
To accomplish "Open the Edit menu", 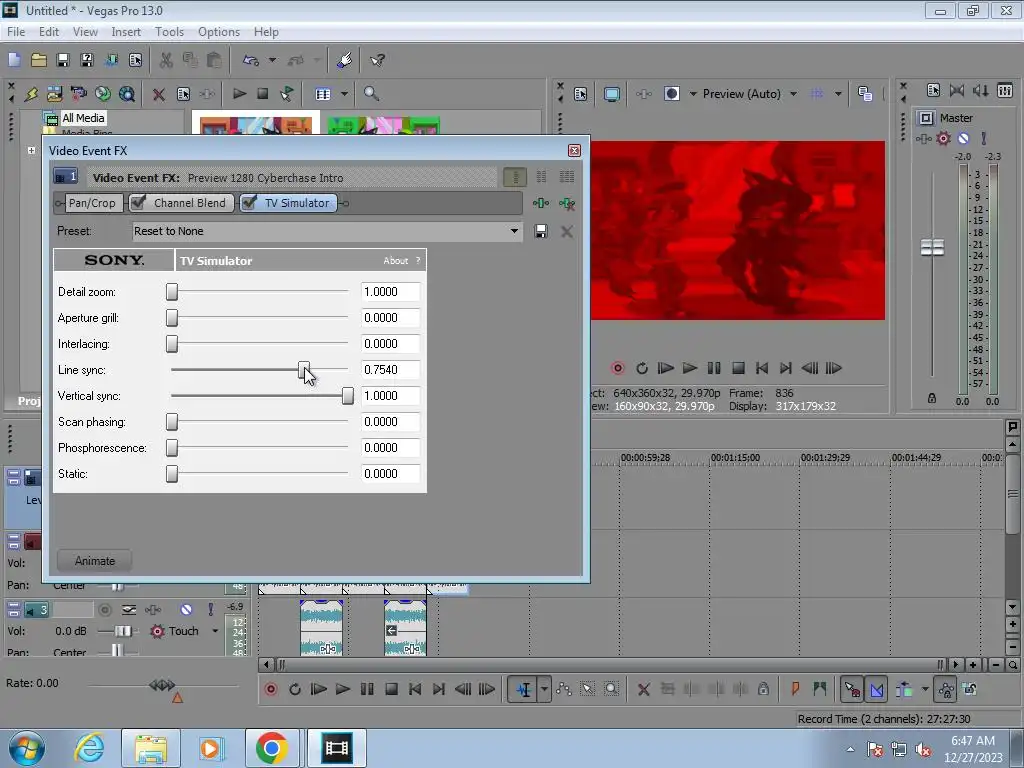I will tap(48, 31).
